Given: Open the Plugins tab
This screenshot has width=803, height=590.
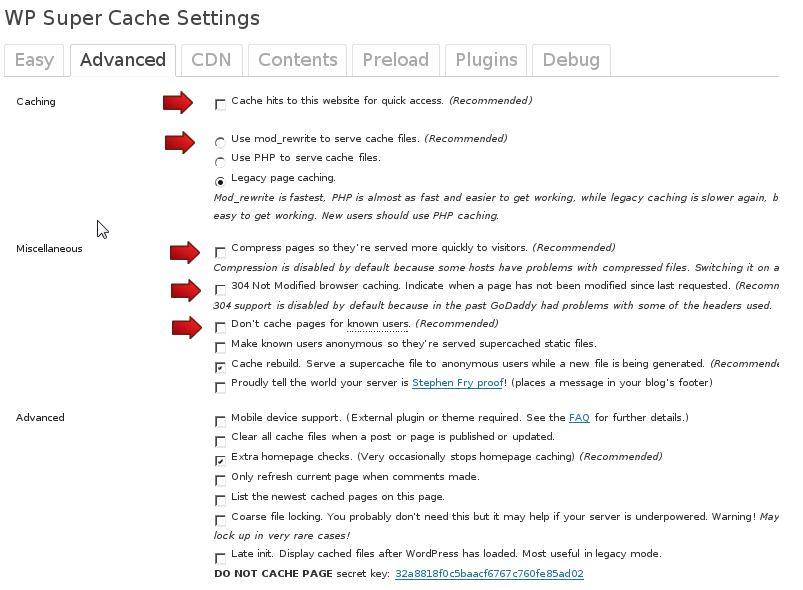Looking at the screenshot, I should tap(486, 60).
